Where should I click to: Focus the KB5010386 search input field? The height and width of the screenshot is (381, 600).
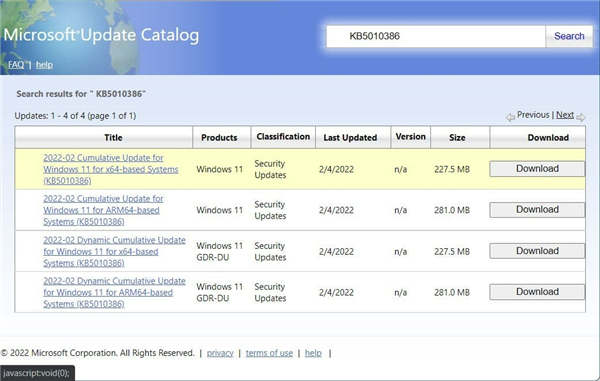tap(436, 36)
